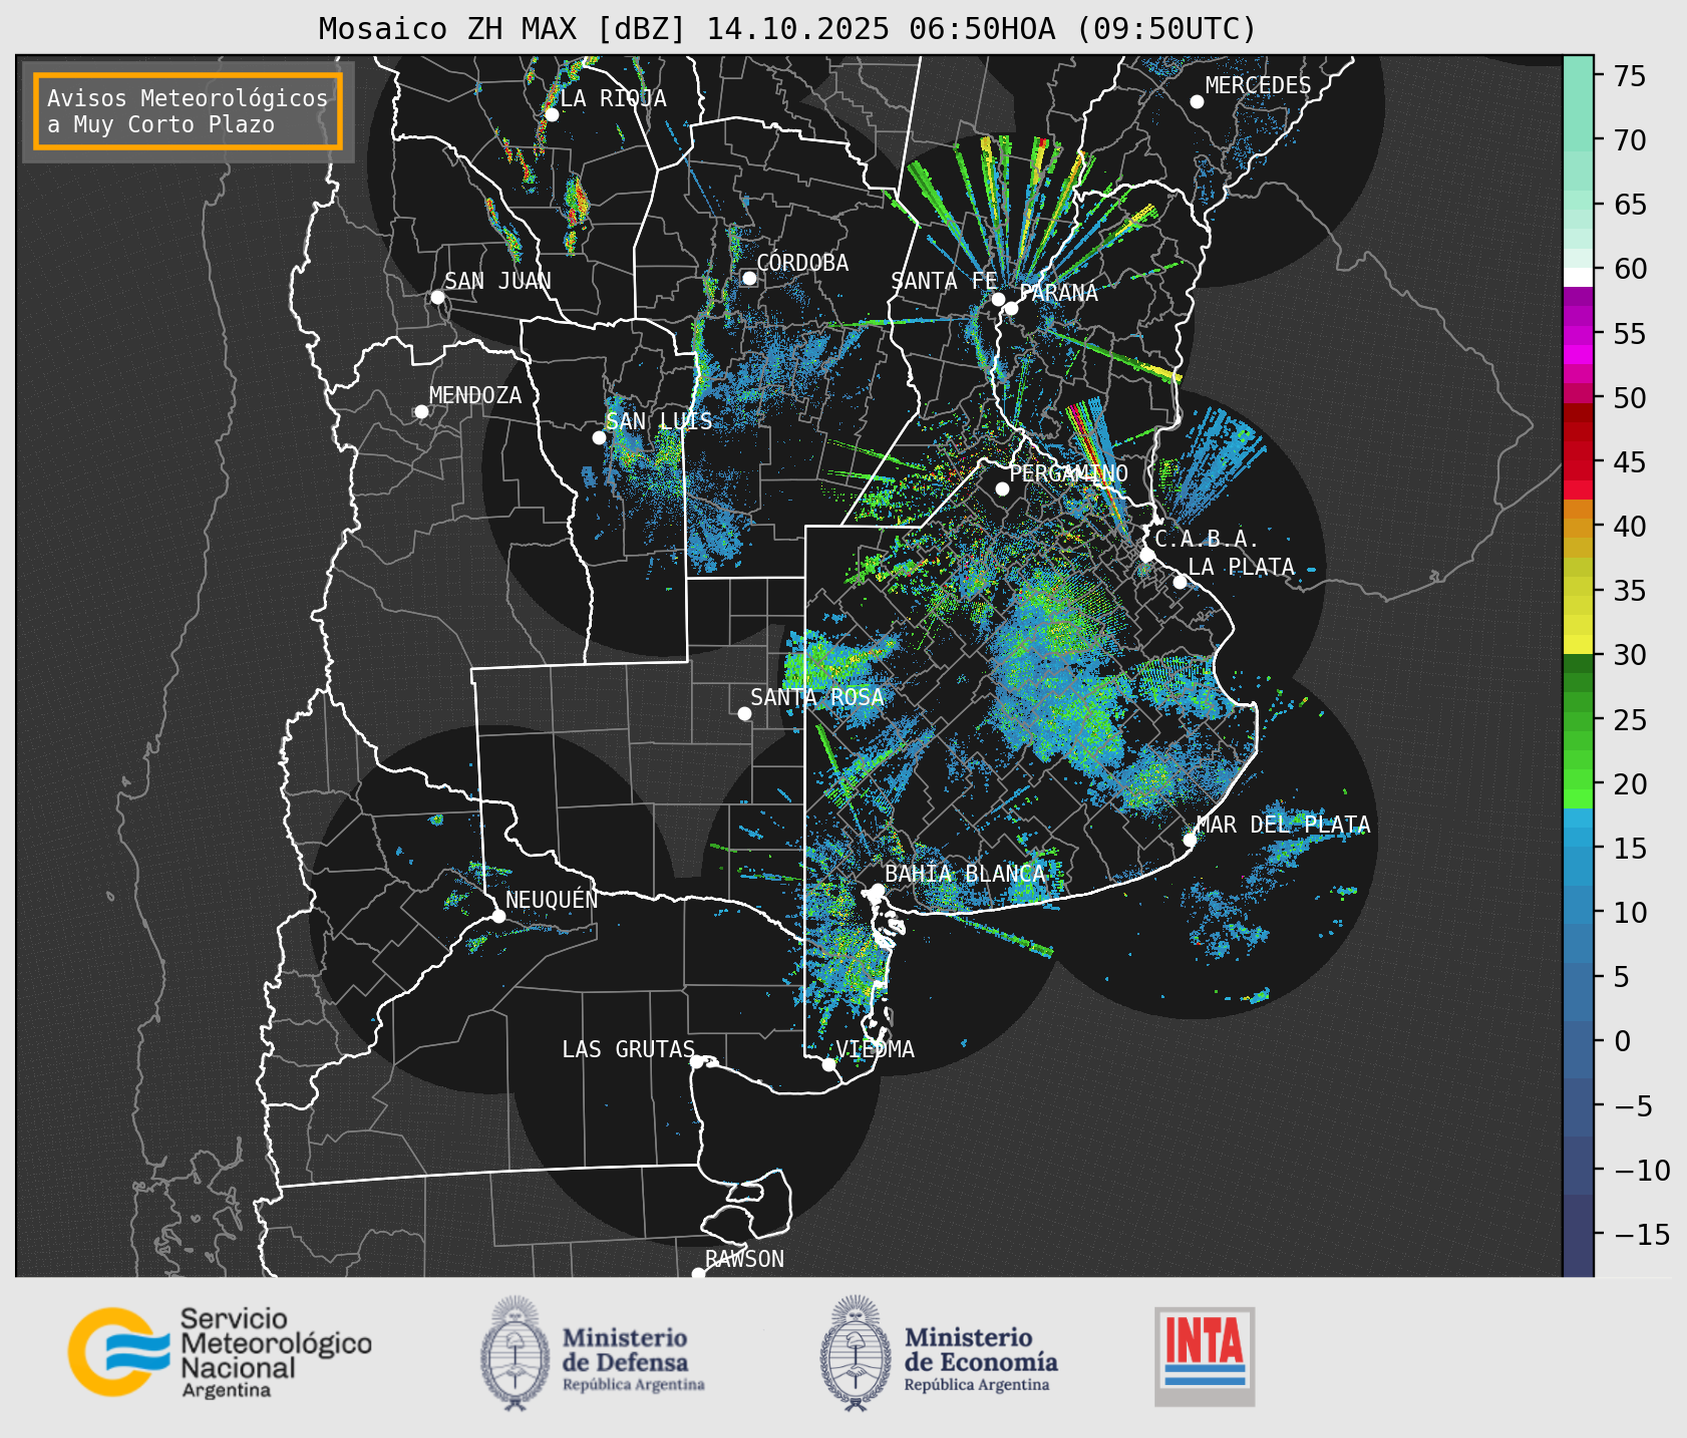
Task: Click the RAWSON city label
Action: pyautogui.click(x=745, y=1259)
